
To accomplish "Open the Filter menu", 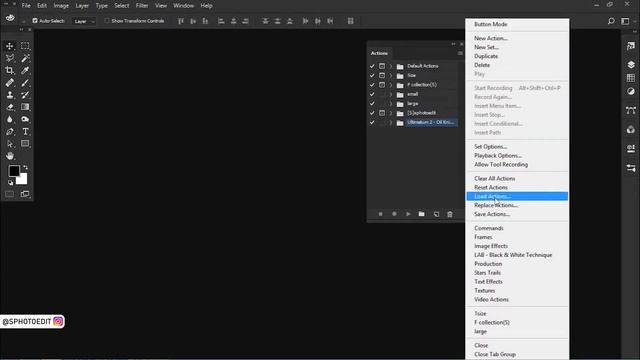I will pos(142,6).
